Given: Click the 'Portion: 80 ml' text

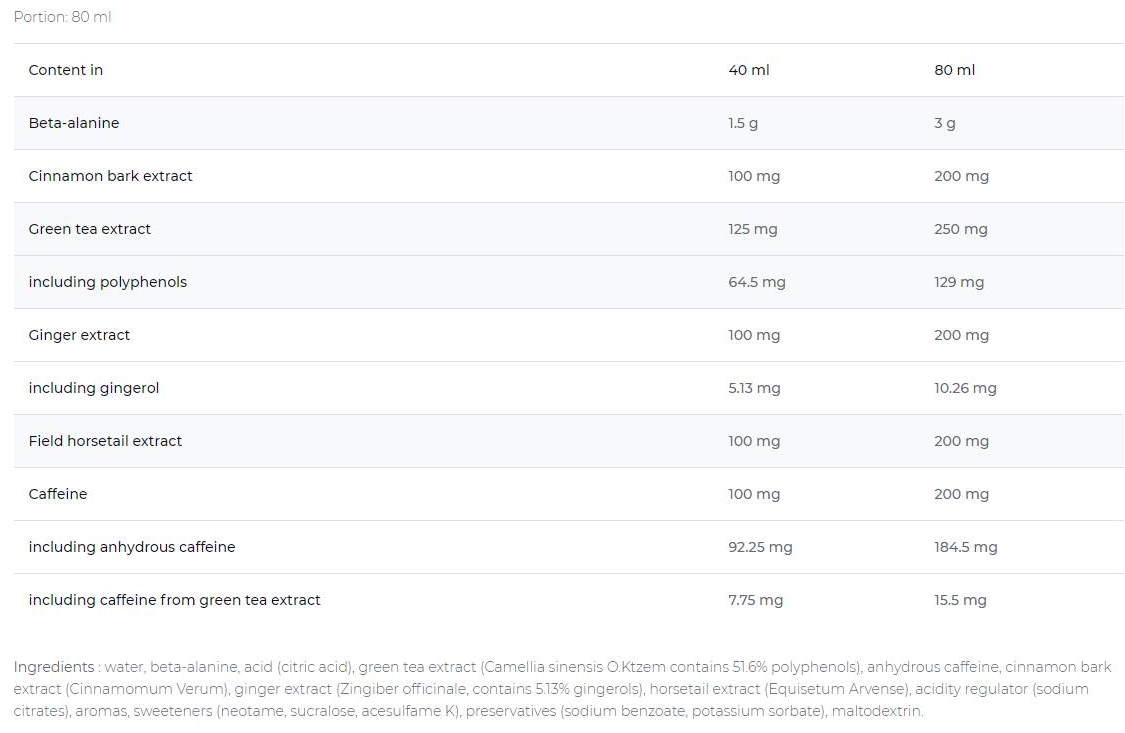Looking at the screenshot, I should [x=62, y=16].
